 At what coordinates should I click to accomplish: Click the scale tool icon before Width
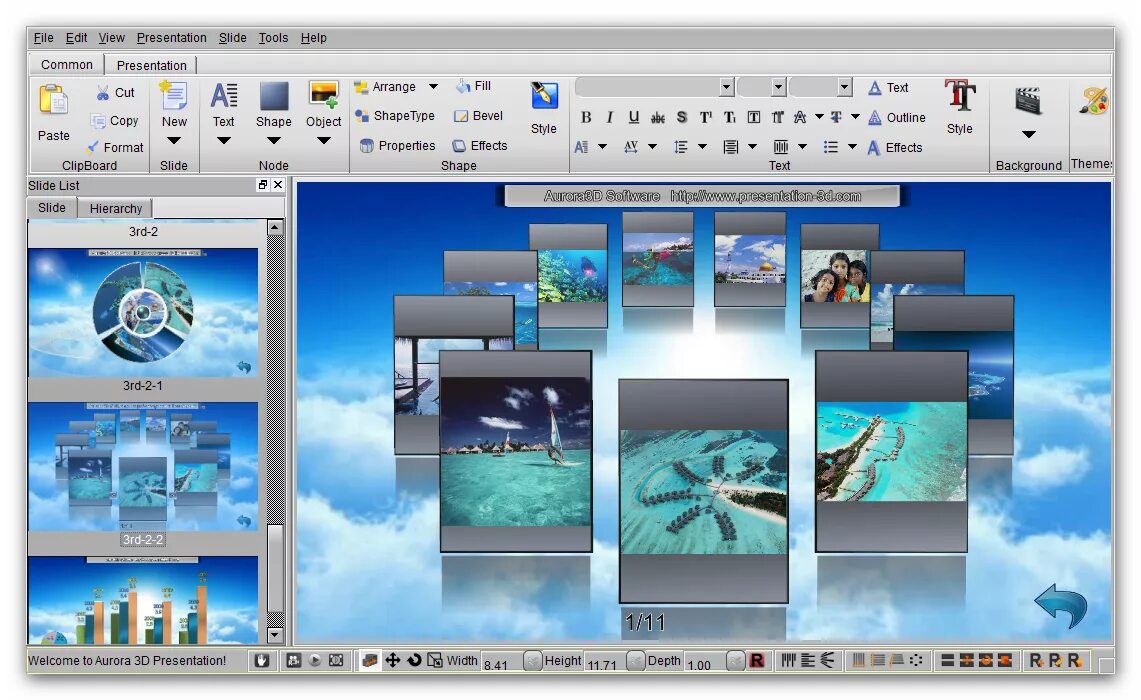pyautogui.click(x=434, y=660)
